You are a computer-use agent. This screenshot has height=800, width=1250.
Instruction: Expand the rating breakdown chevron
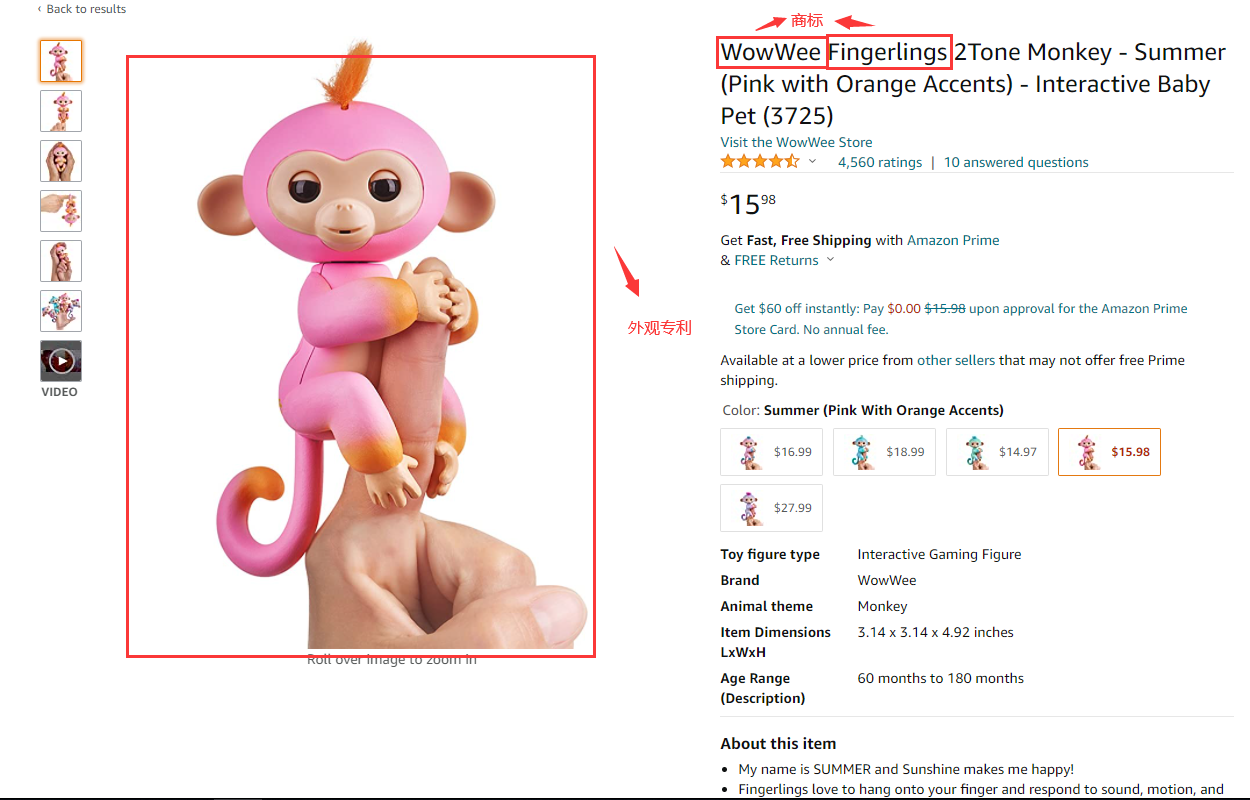[x=812, y=162]
